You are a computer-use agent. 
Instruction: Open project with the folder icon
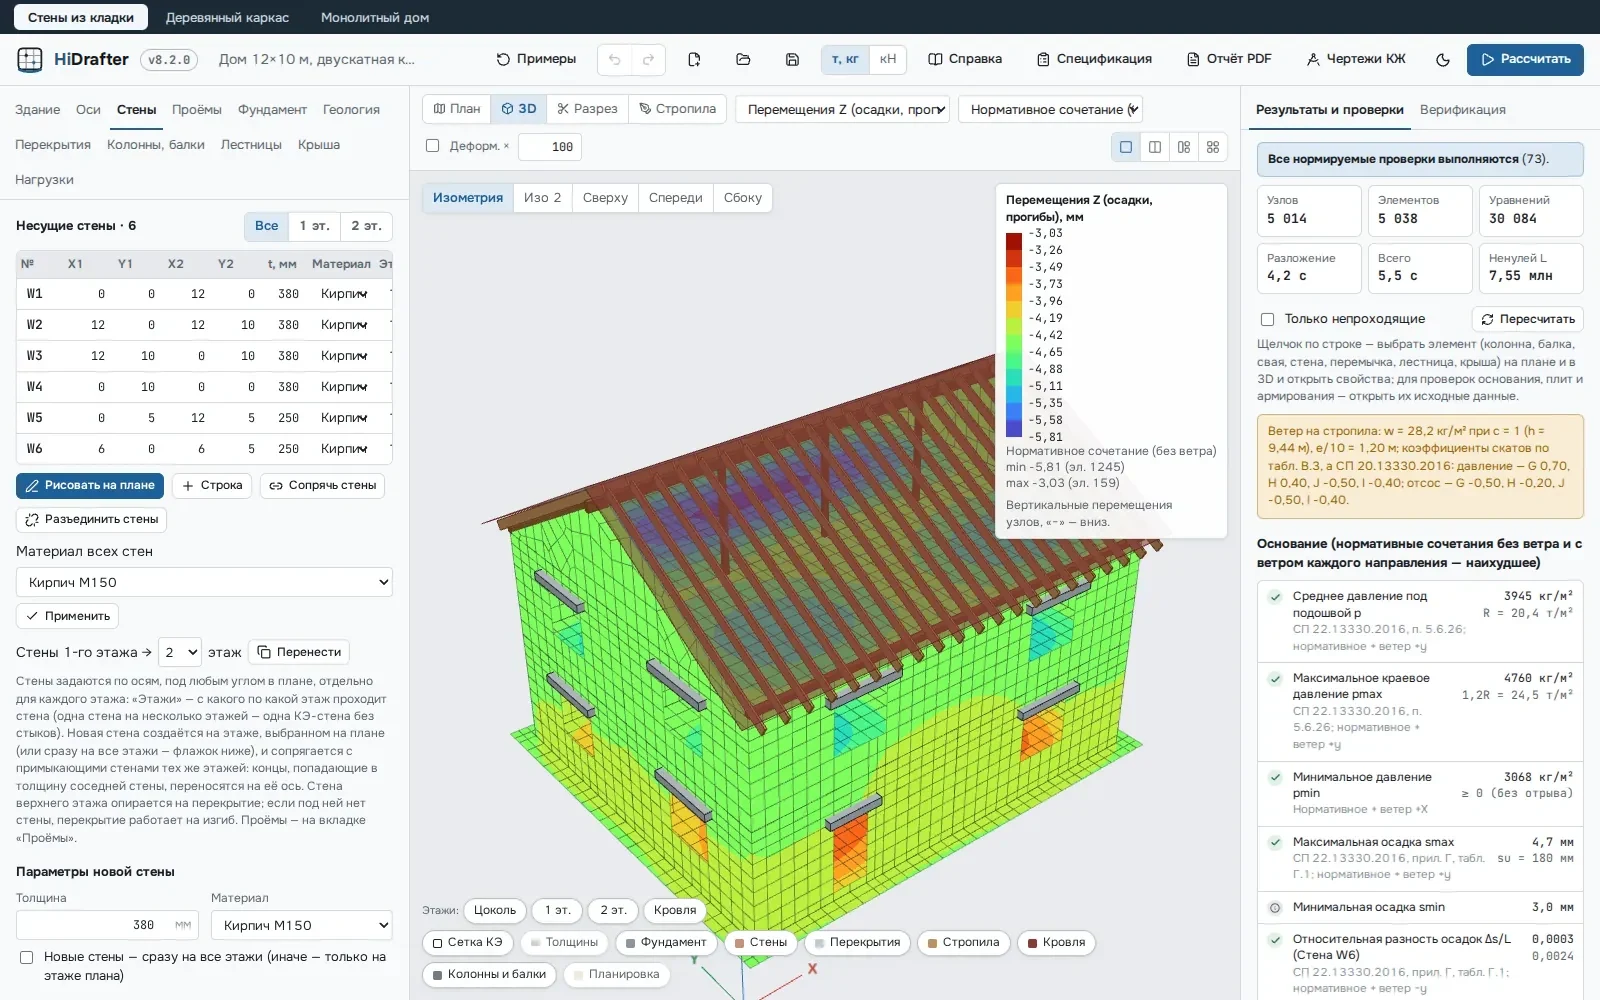pyautogui.click(x=743, y=60)
